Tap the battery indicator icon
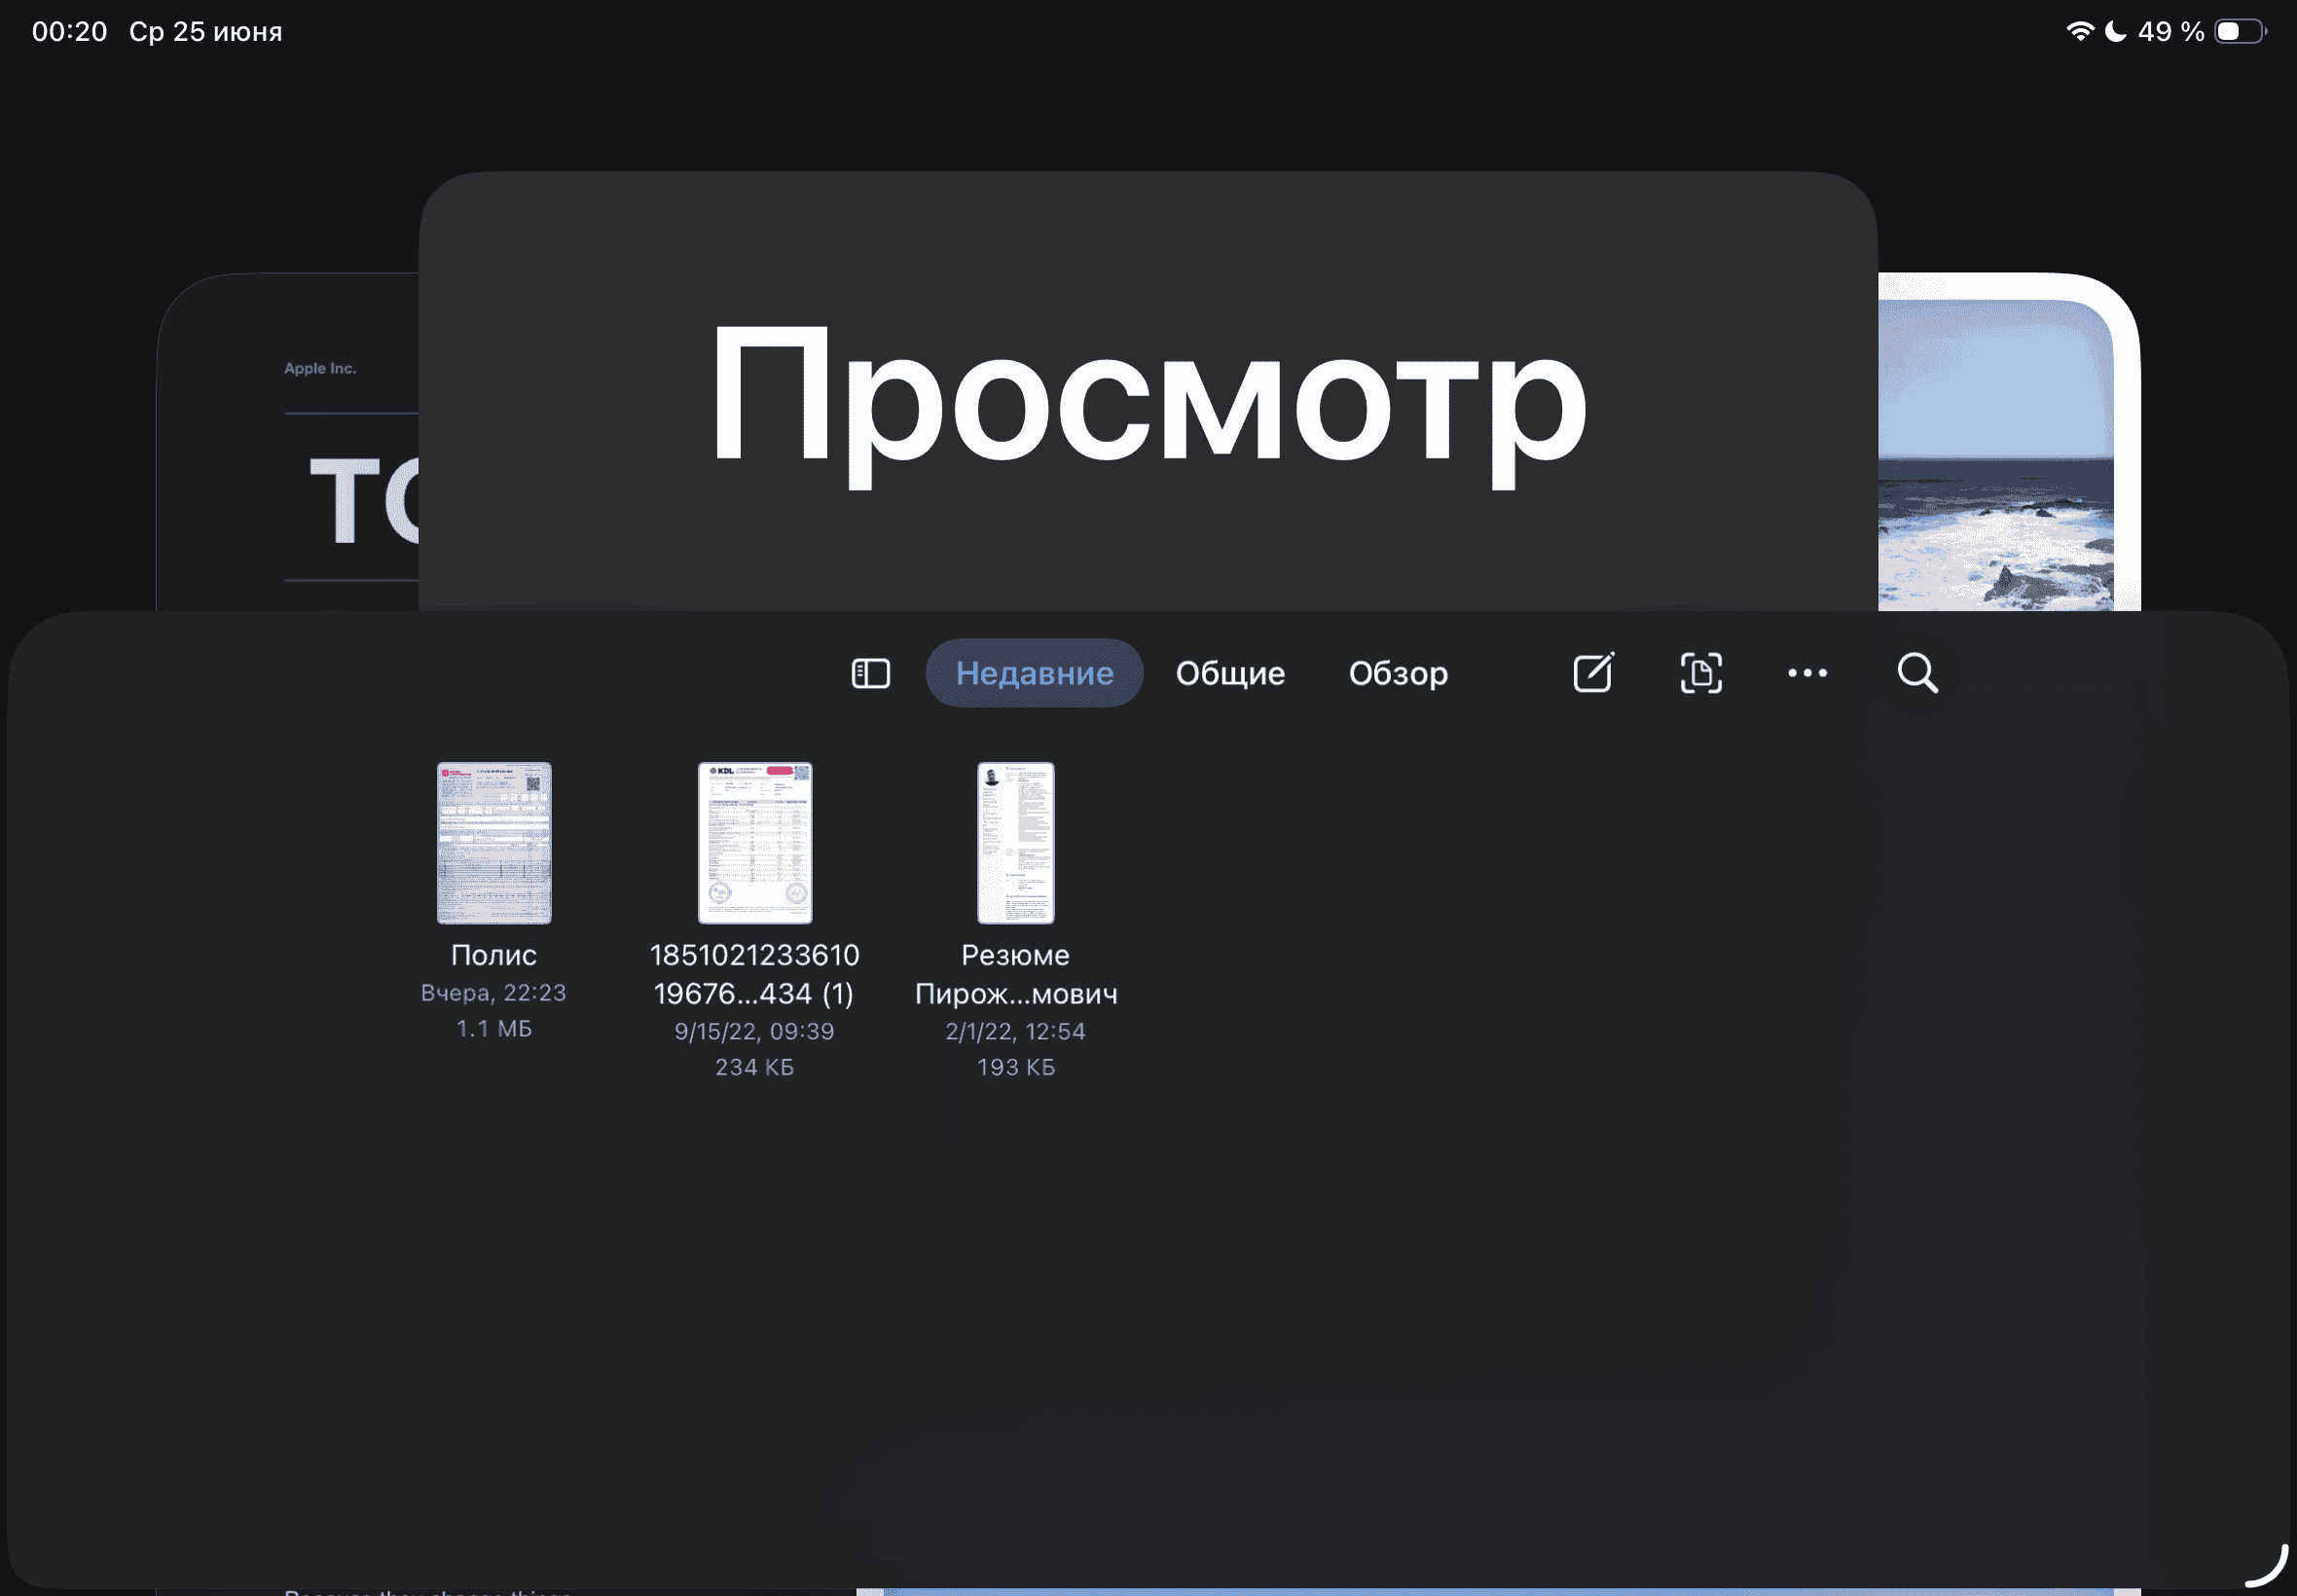This screenshot has width=2297, height=1596. pos(2240,31)
